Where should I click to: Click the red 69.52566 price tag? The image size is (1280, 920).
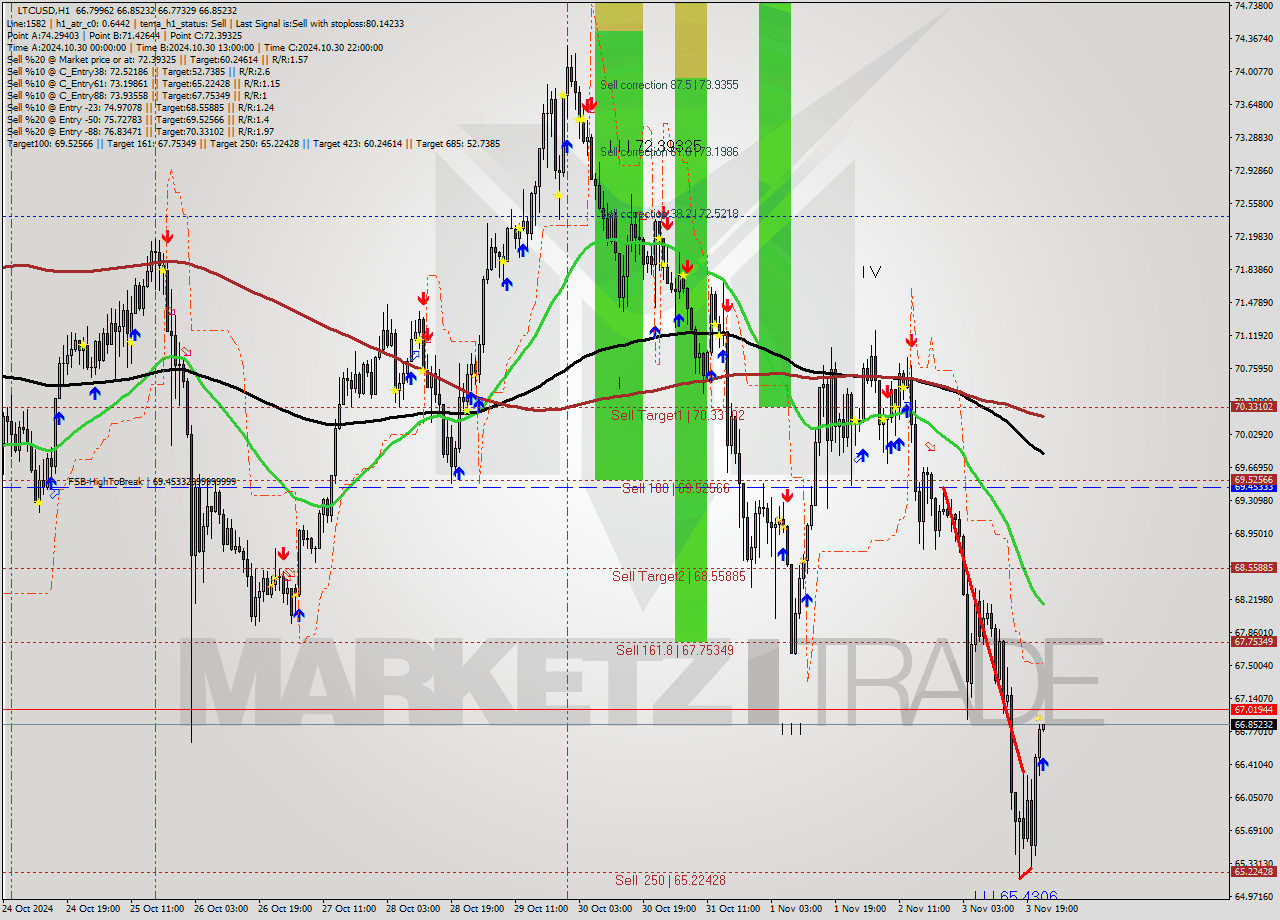pyautogui.click(x=1253, y=480)
